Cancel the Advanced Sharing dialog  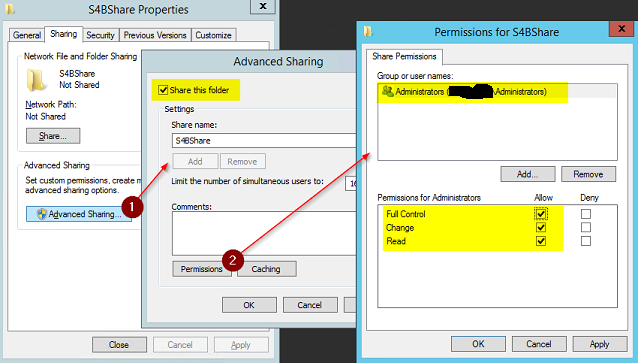point(310,305)
